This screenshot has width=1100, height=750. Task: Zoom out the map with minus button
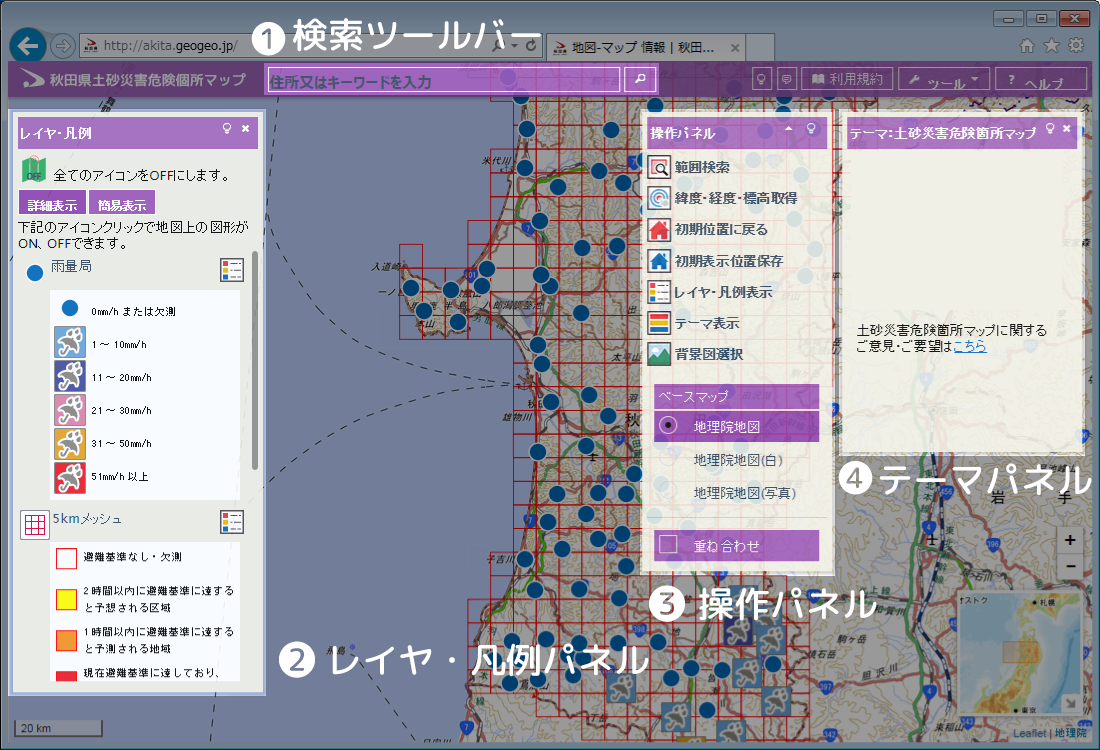[1070, 566]
